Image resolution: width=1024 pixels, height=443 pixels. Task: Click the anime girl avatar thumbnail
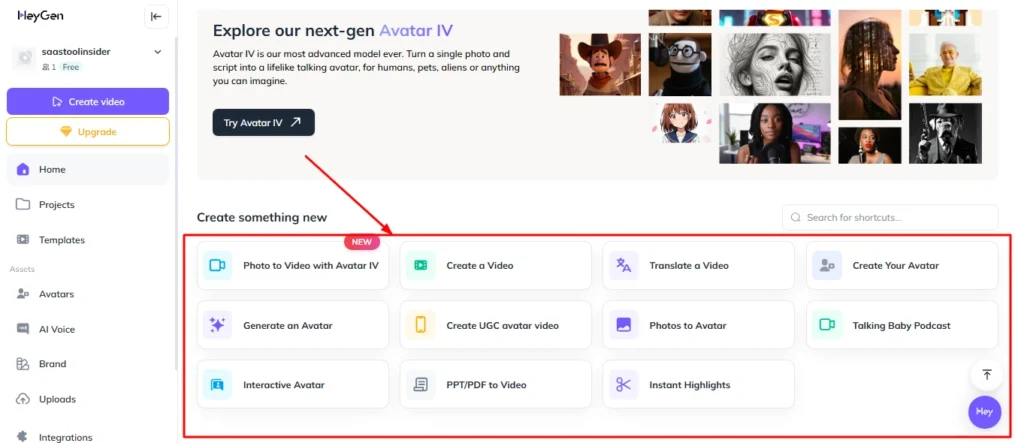pos(680,123)
